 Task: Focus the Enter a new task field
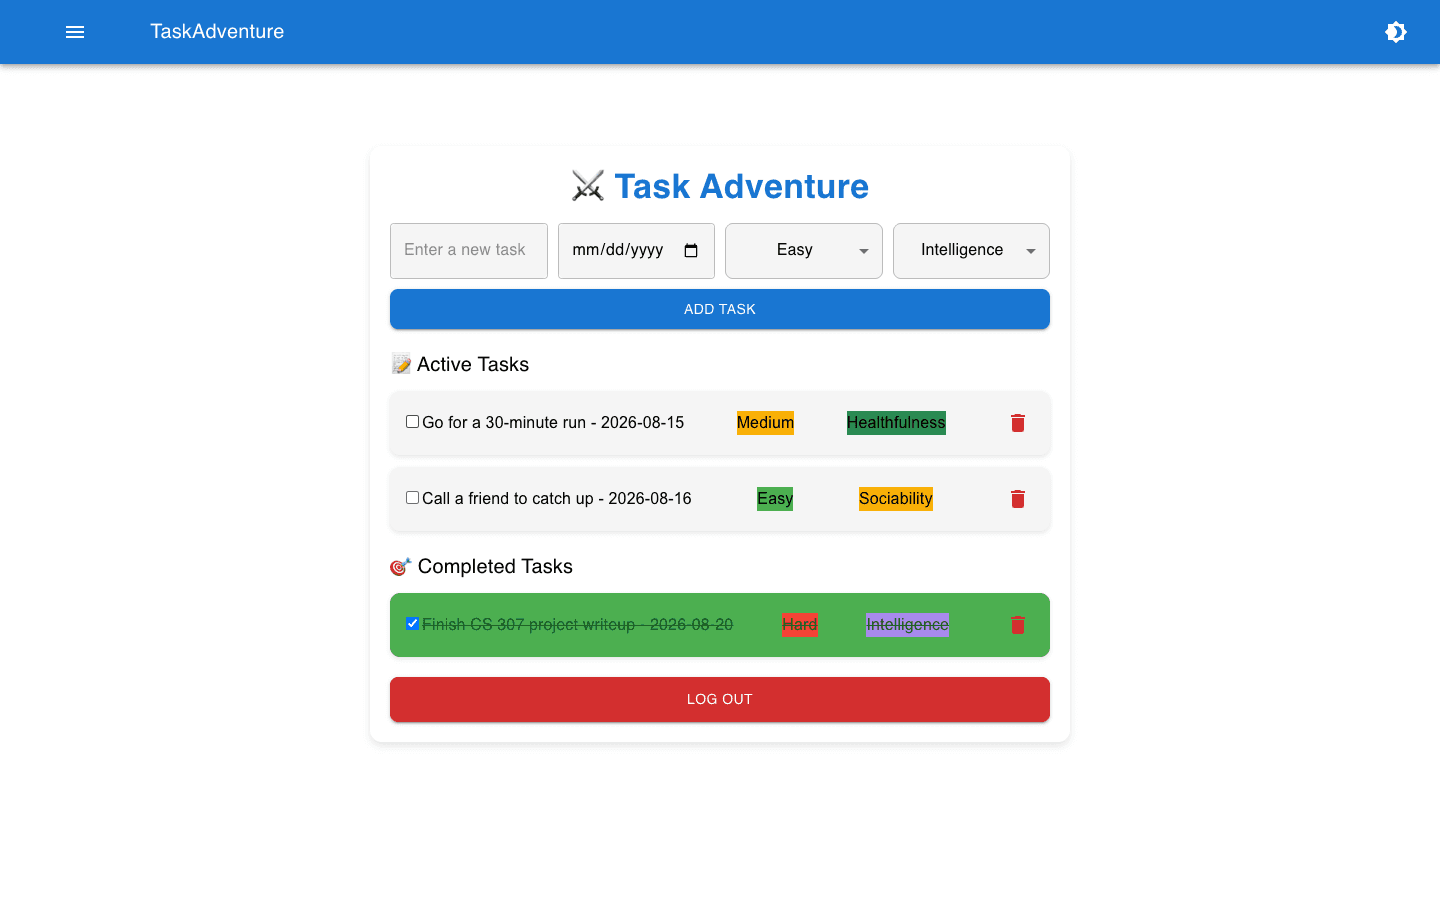(469, 250)
